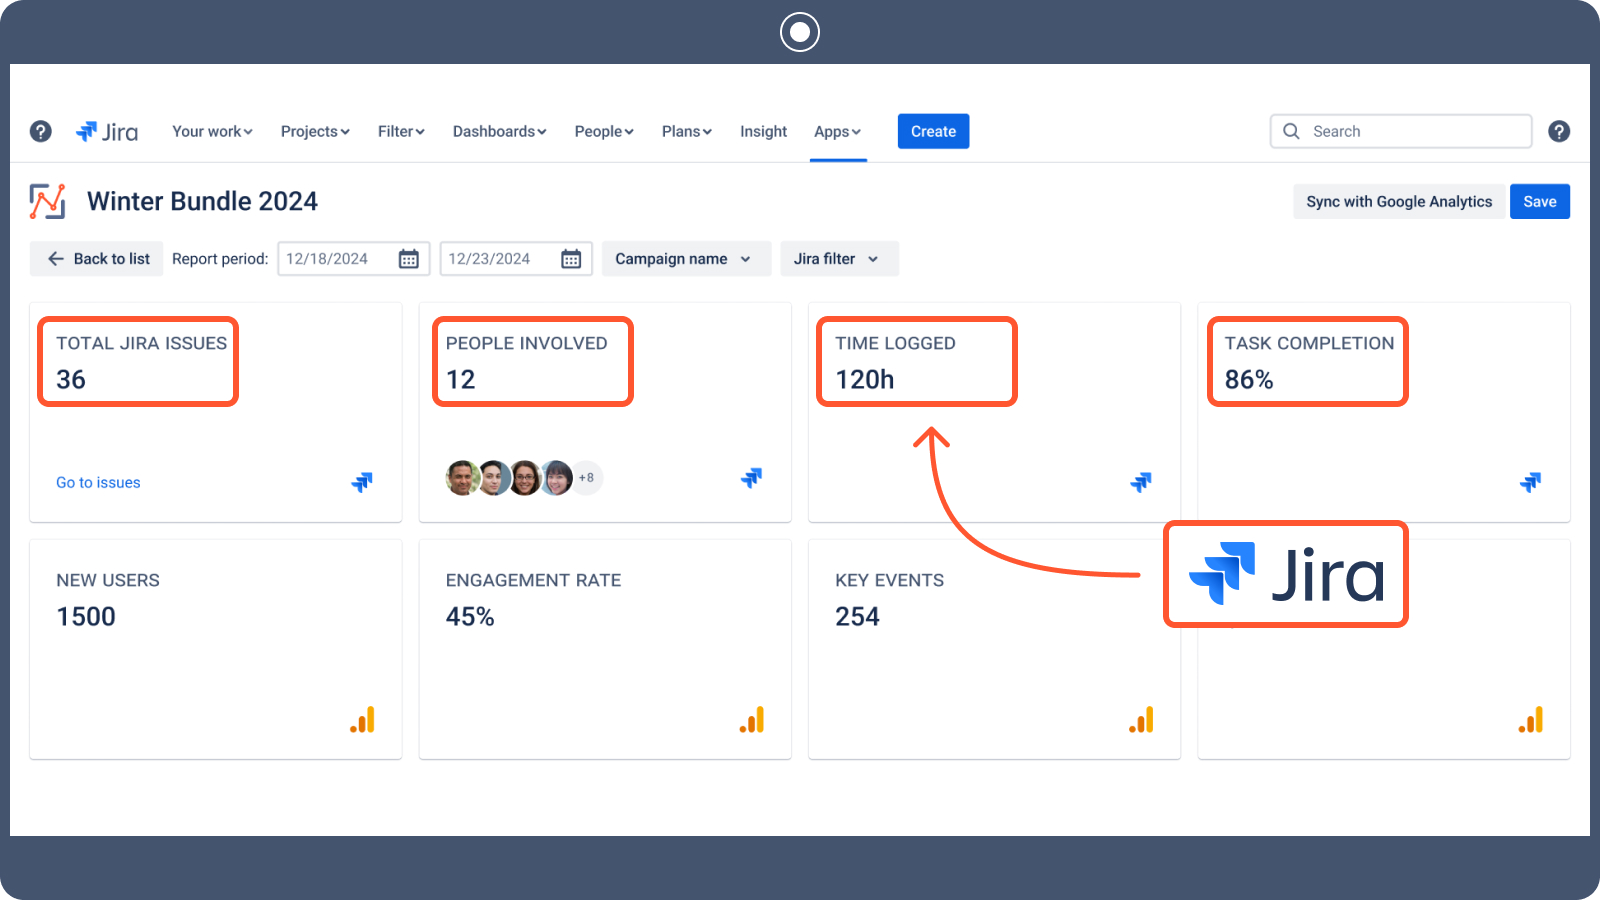Open the People menu

coord(604,131)
